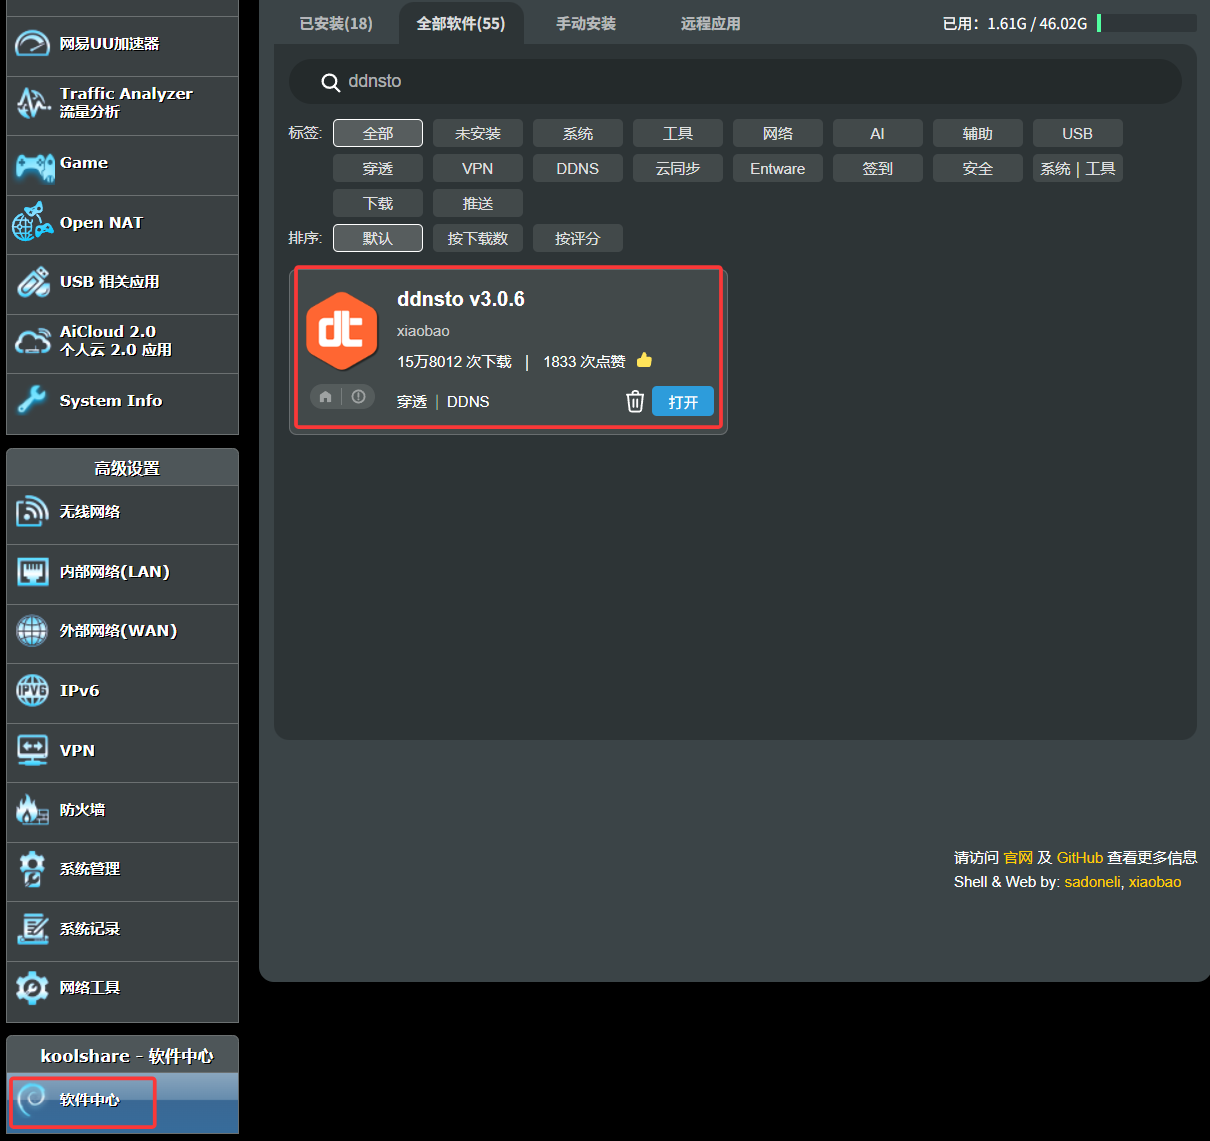
Task: Filter by the DDNS tag button
Action: coord(578,168)
